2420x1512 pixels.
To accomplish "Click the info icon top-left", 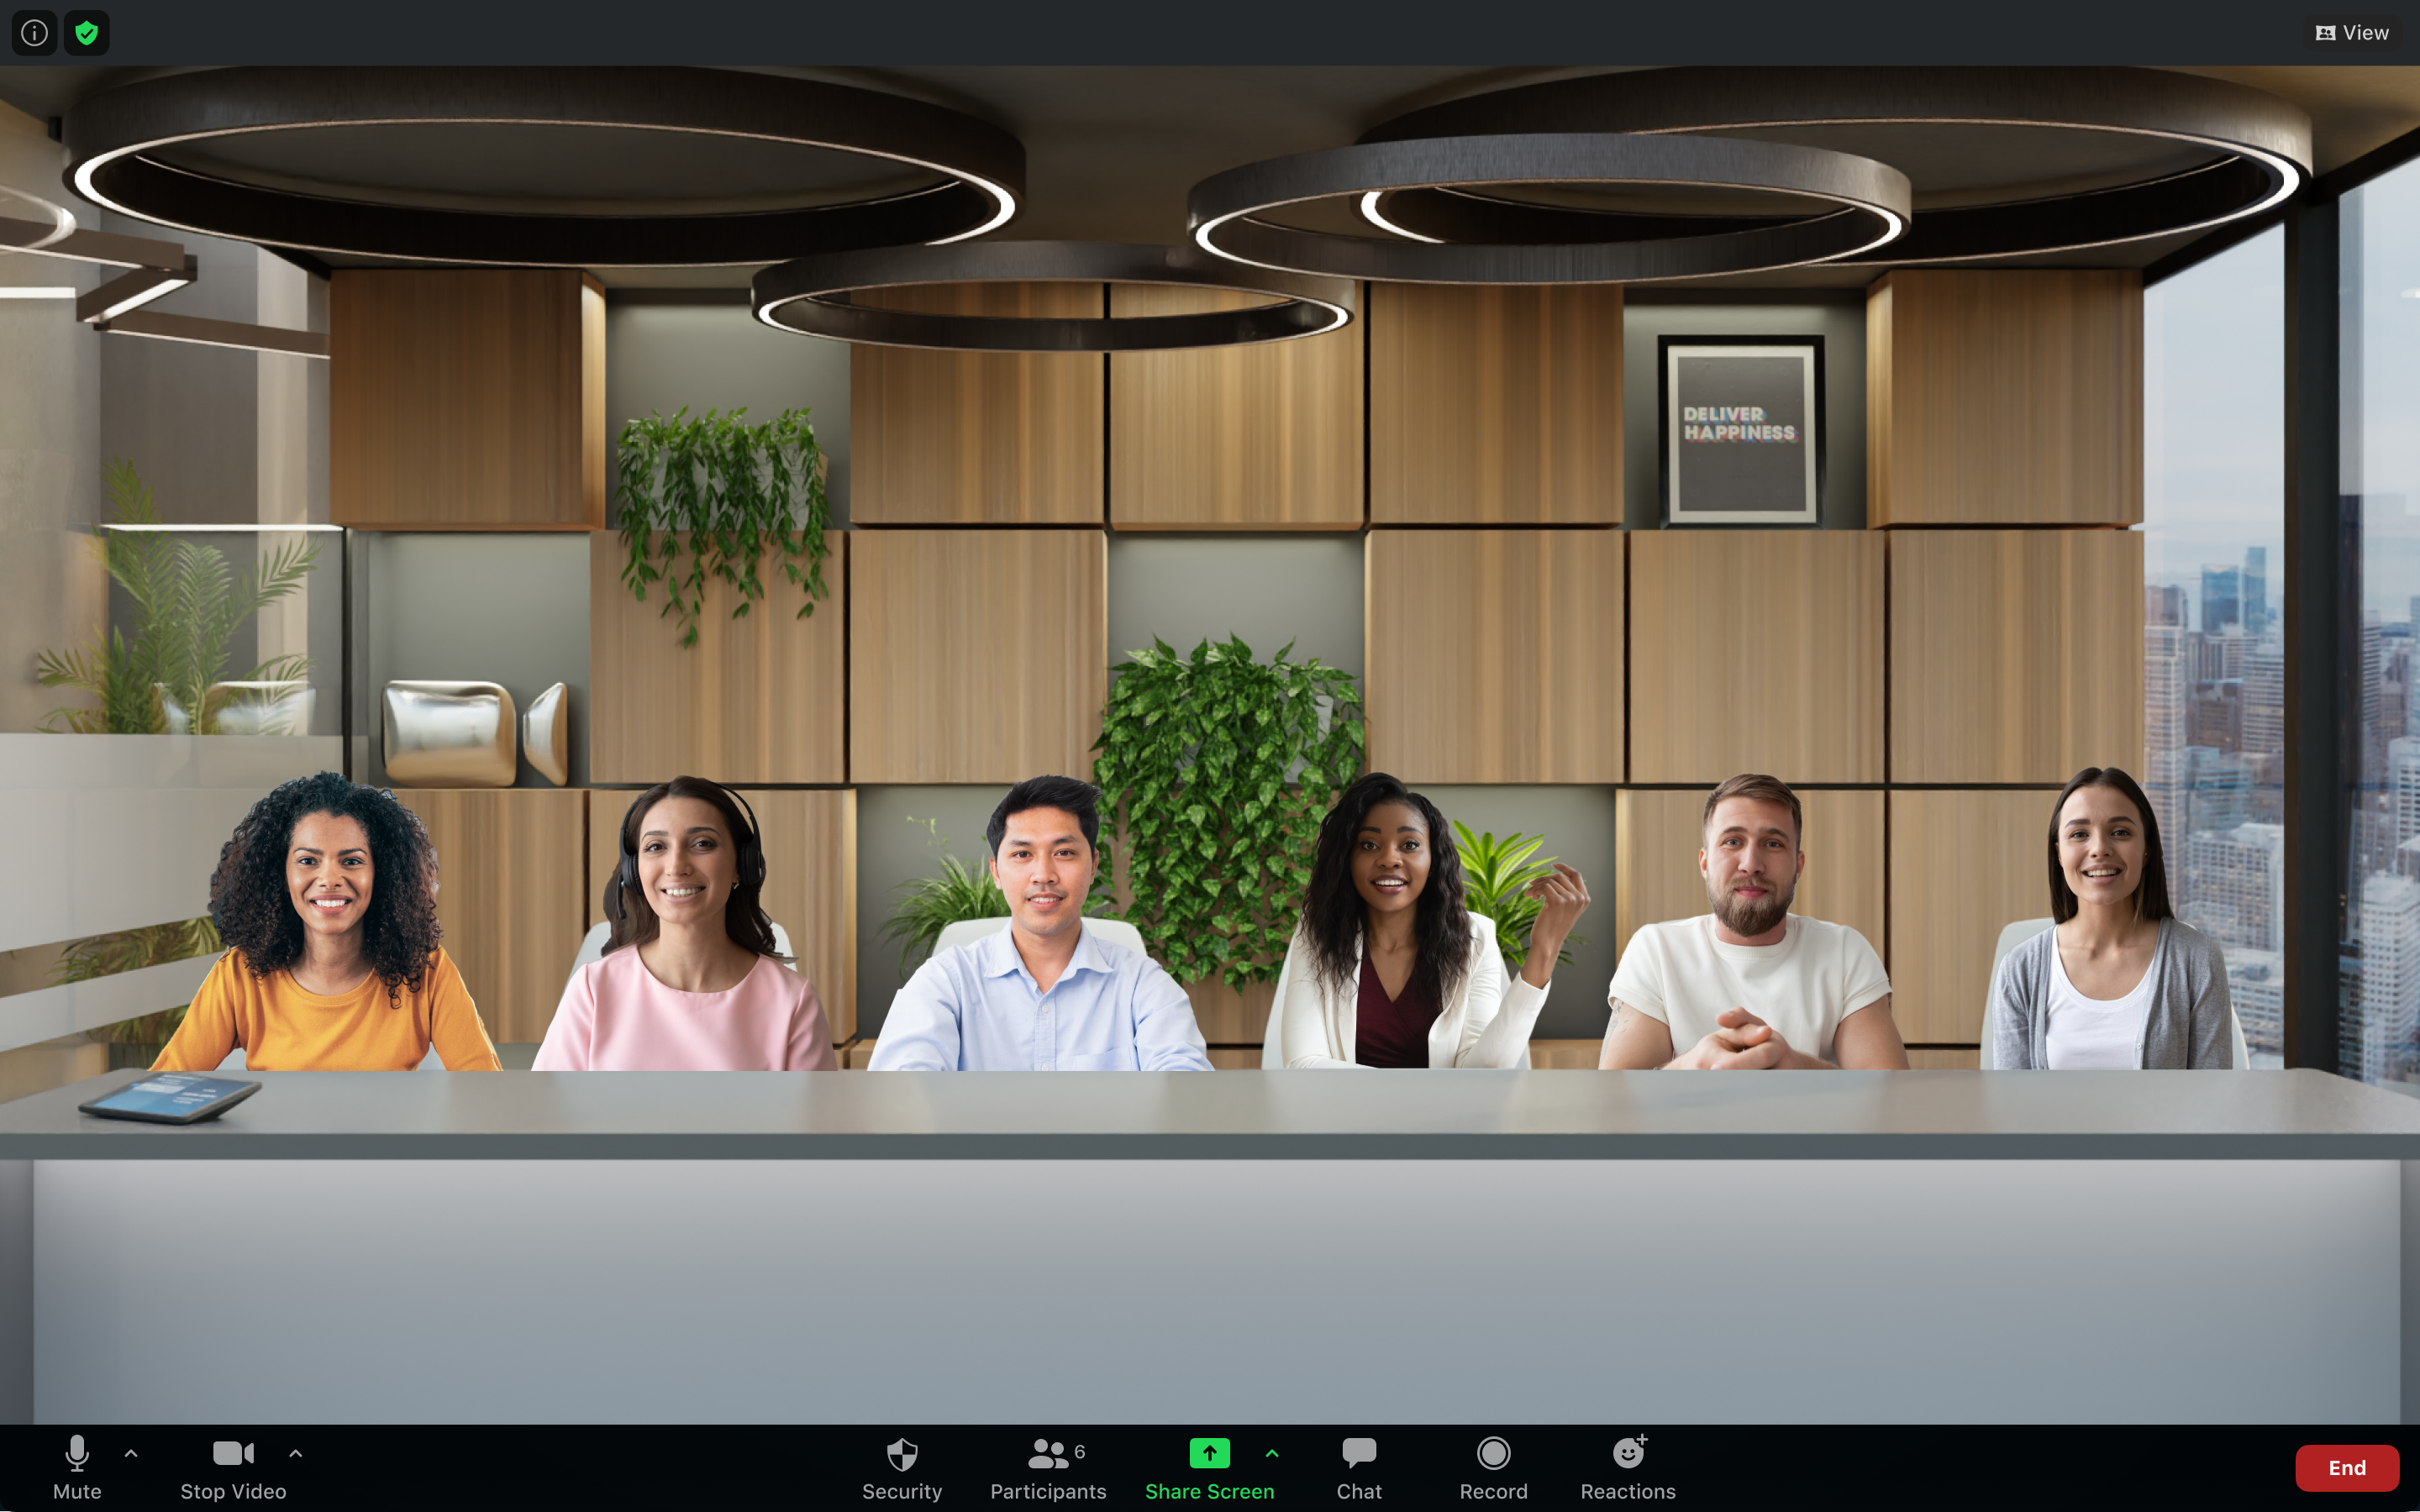I will coord(33,31).
